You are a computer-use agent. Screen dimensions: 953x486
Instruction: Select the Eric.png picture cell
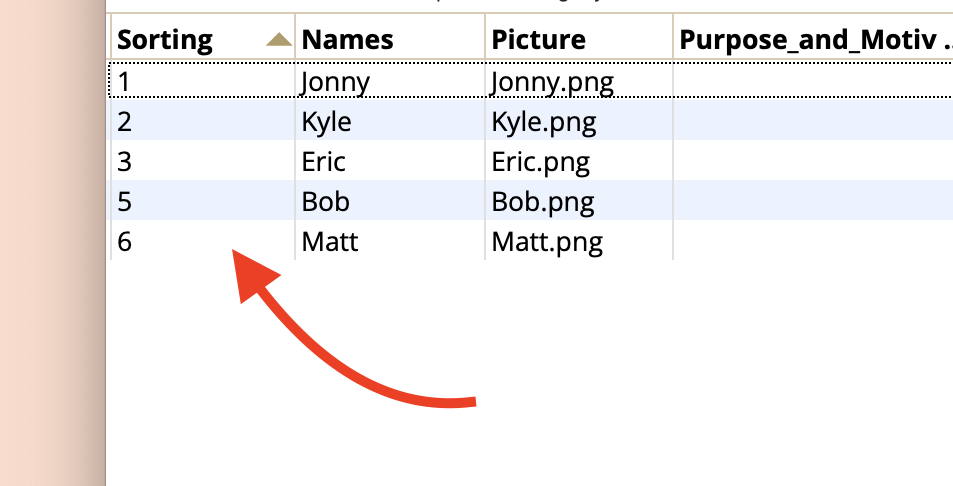[579, 160]
